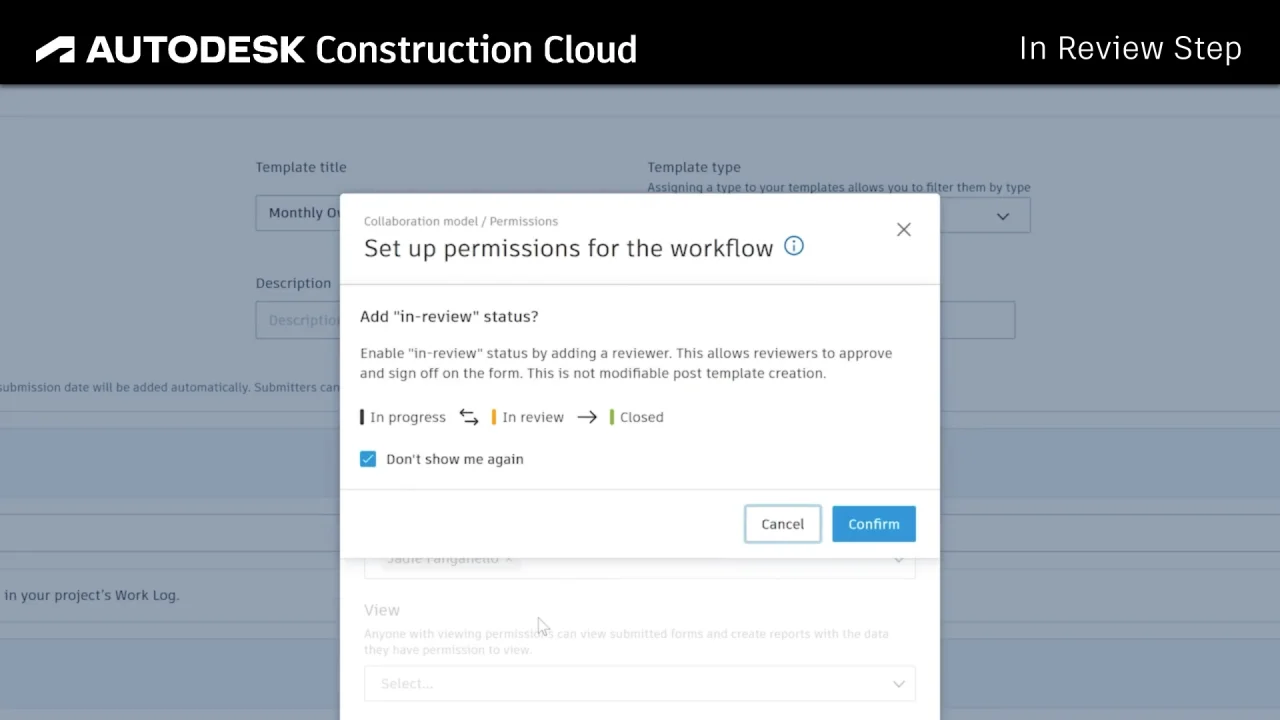This screenshot has height=720, width=1280.
Task: Click the black In progress status marker
Action: point(362,417)
